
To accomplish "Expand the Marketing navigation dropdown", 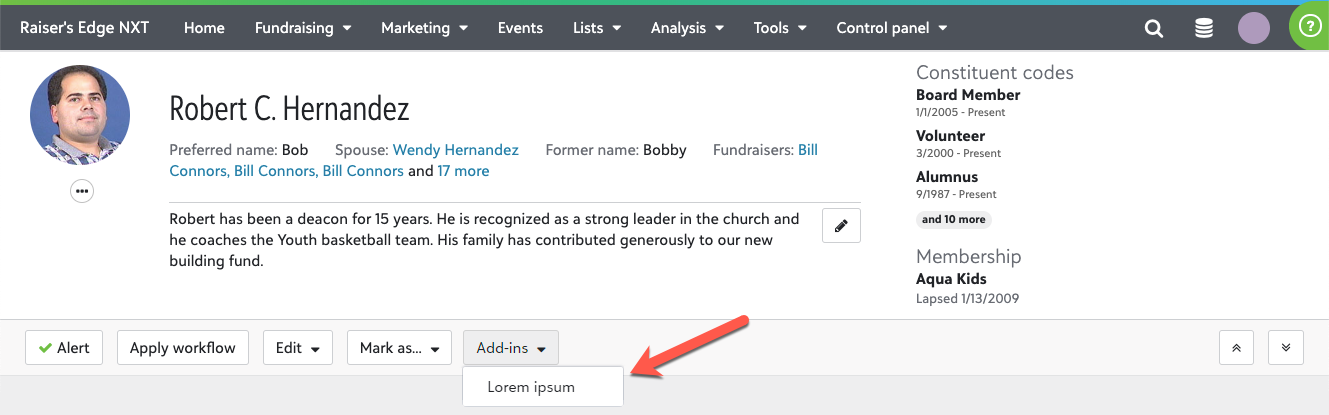I will 424,28.
